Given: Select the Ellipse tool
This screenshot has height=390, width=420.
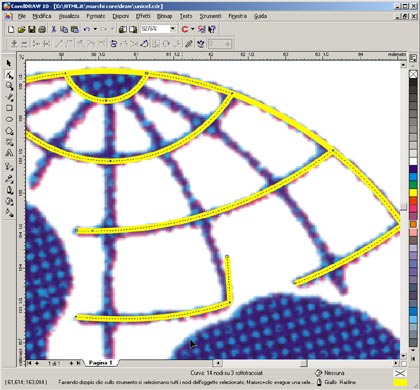Looking at the screenshot, I should coord(9,119).
